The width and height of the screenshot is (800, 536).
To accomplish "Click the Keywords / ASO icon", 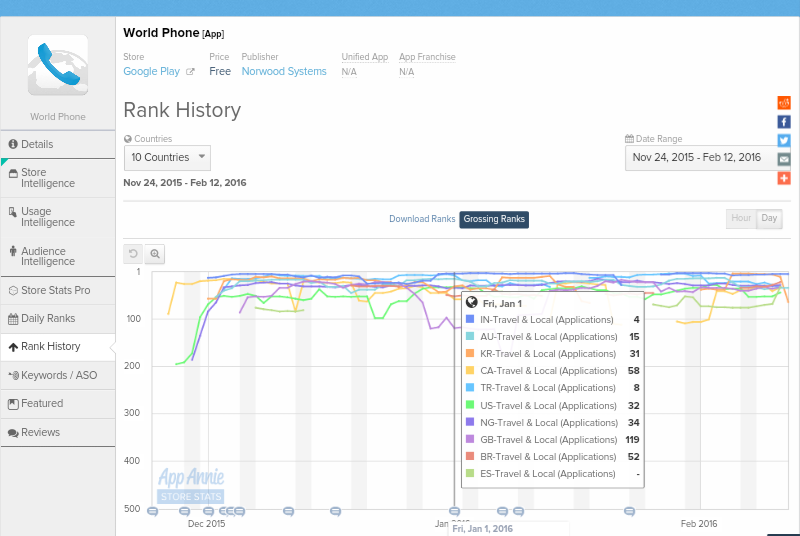I will [x=14, y=376].
